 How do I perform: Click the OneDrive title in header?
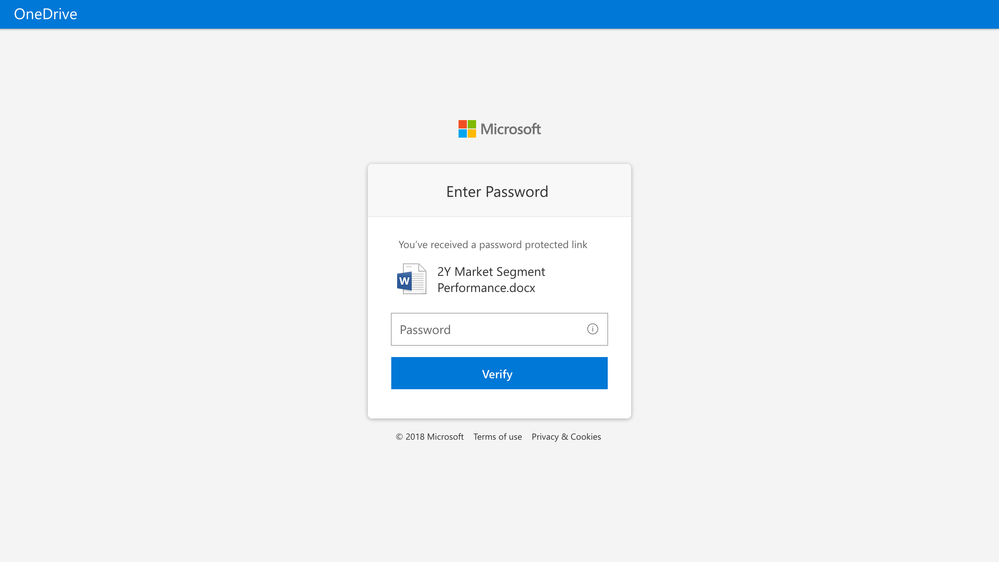point(45,14)
